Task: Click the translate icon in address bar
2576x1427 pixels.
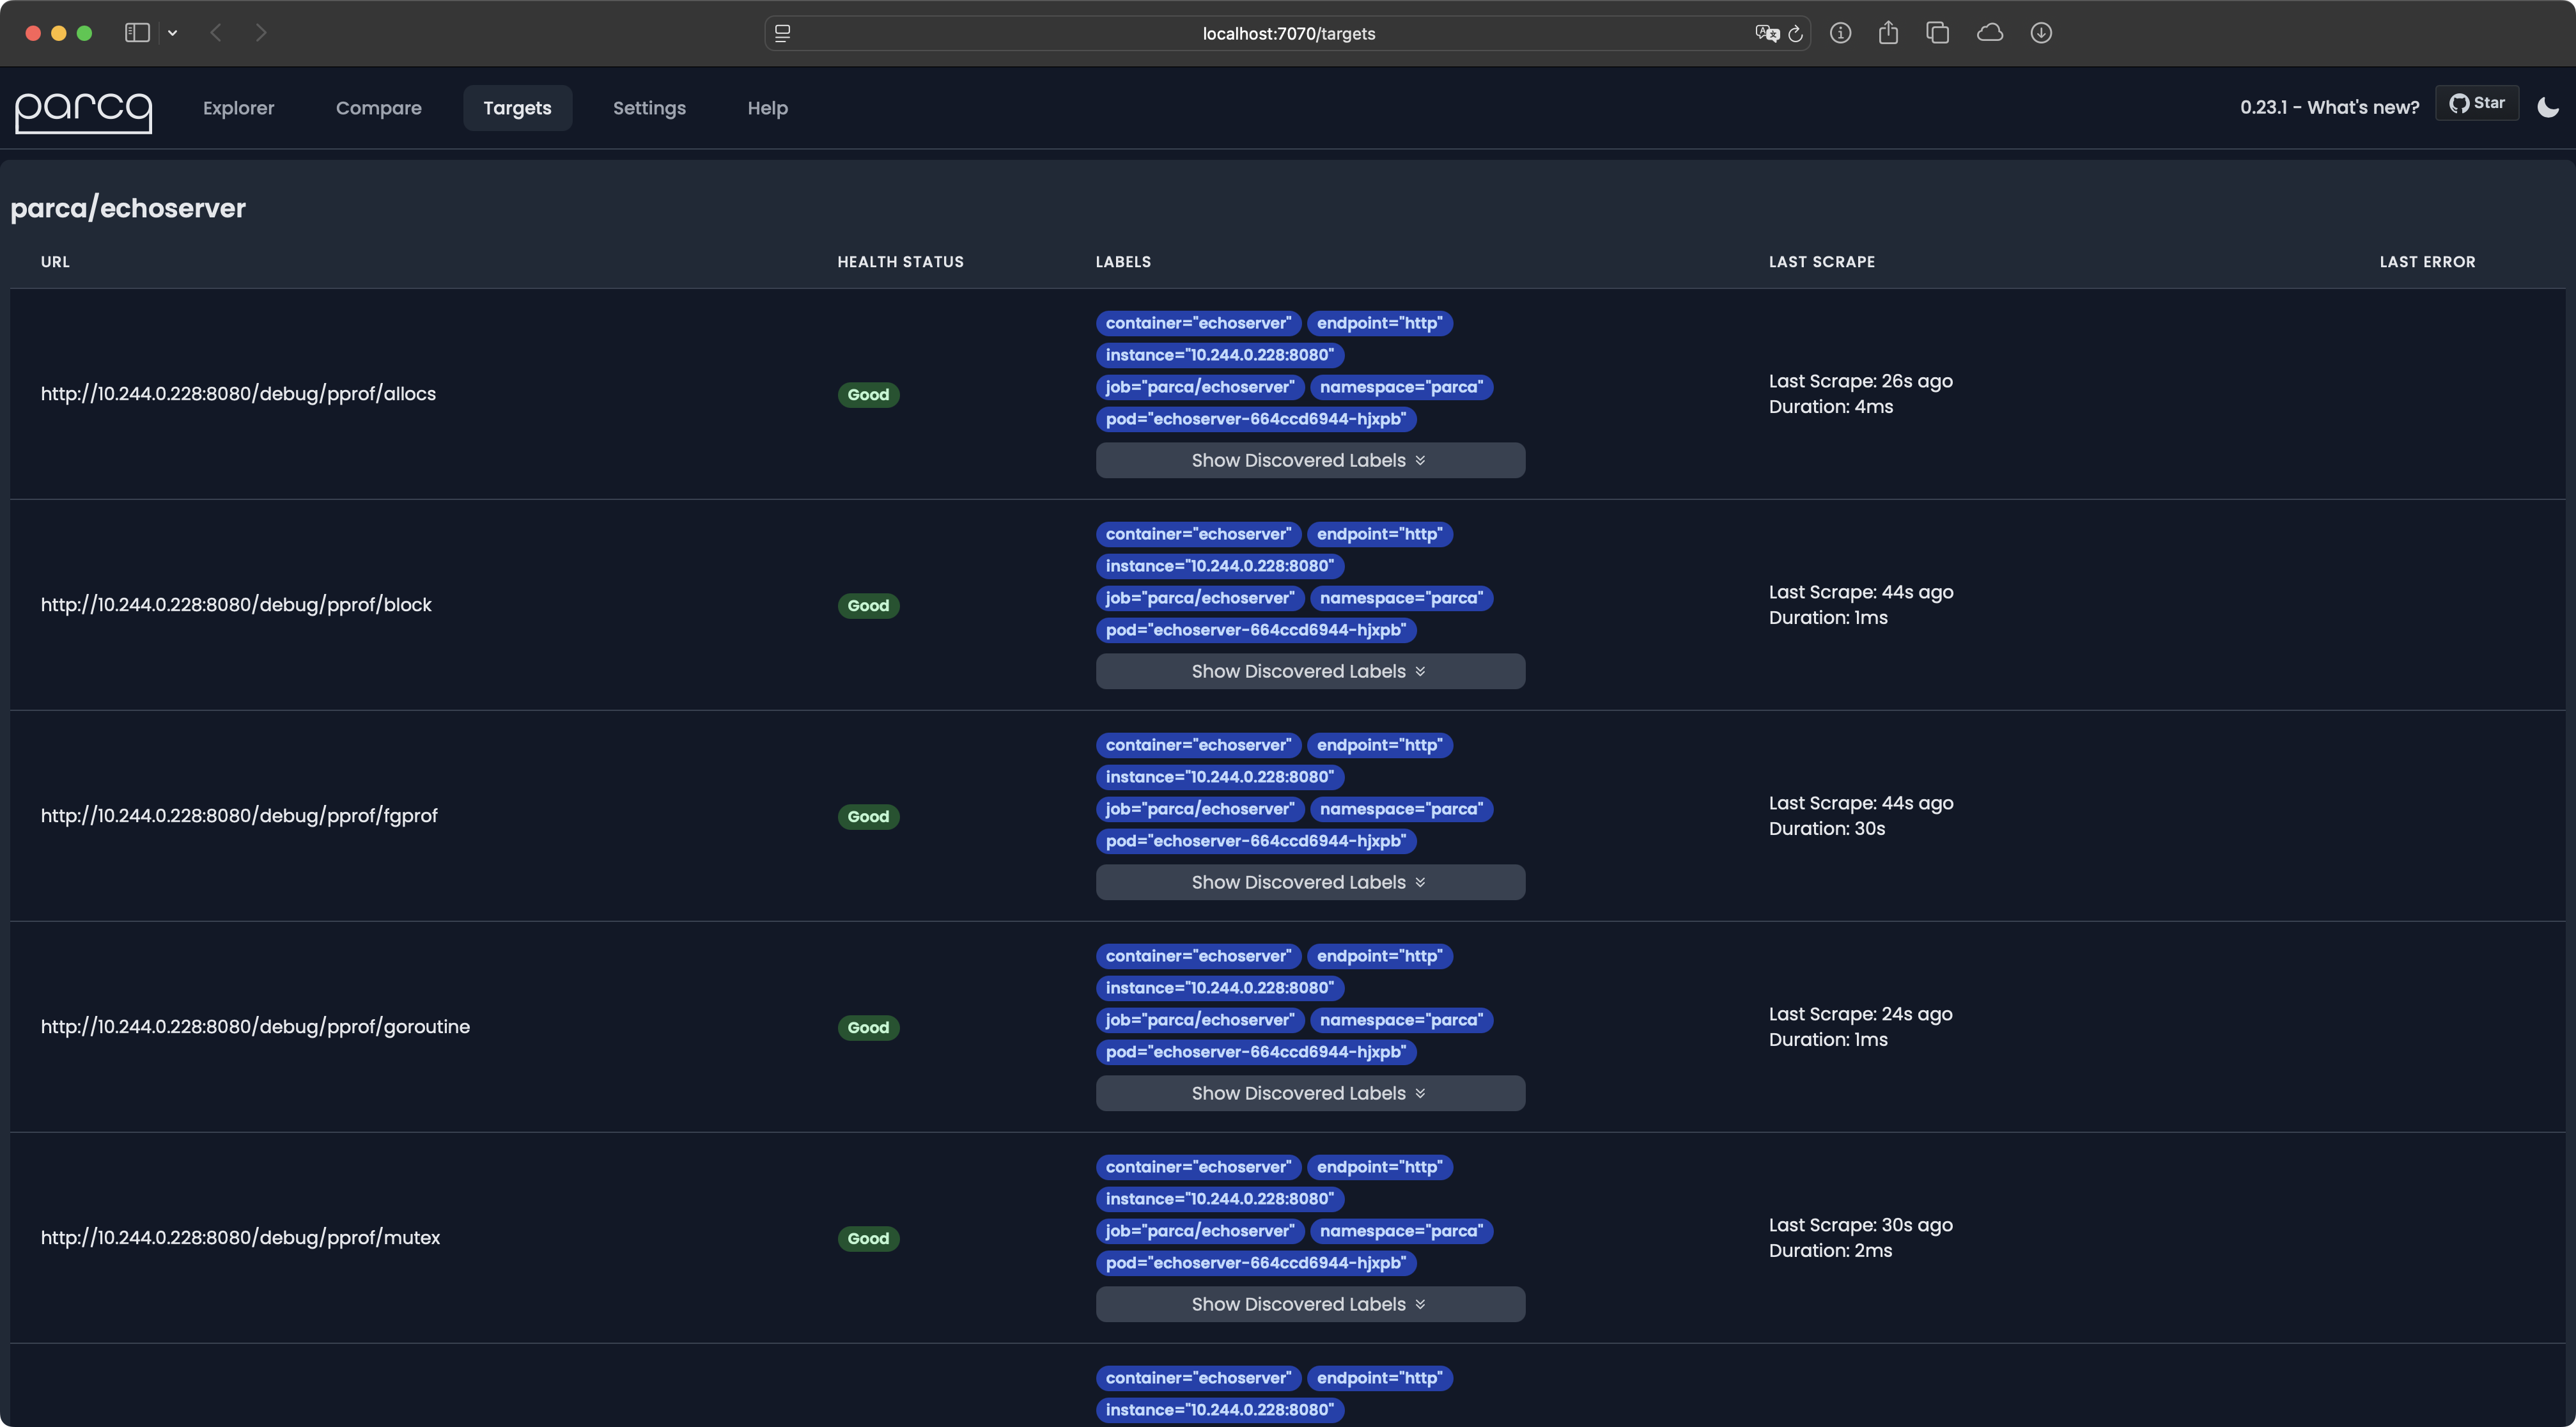Action: tap(1767, 33)
